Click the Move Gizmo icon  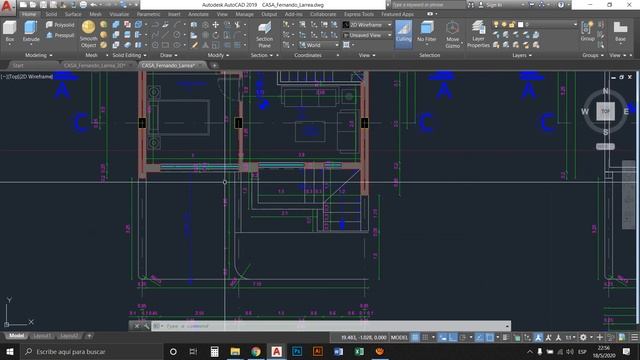[x=452, y=35]
